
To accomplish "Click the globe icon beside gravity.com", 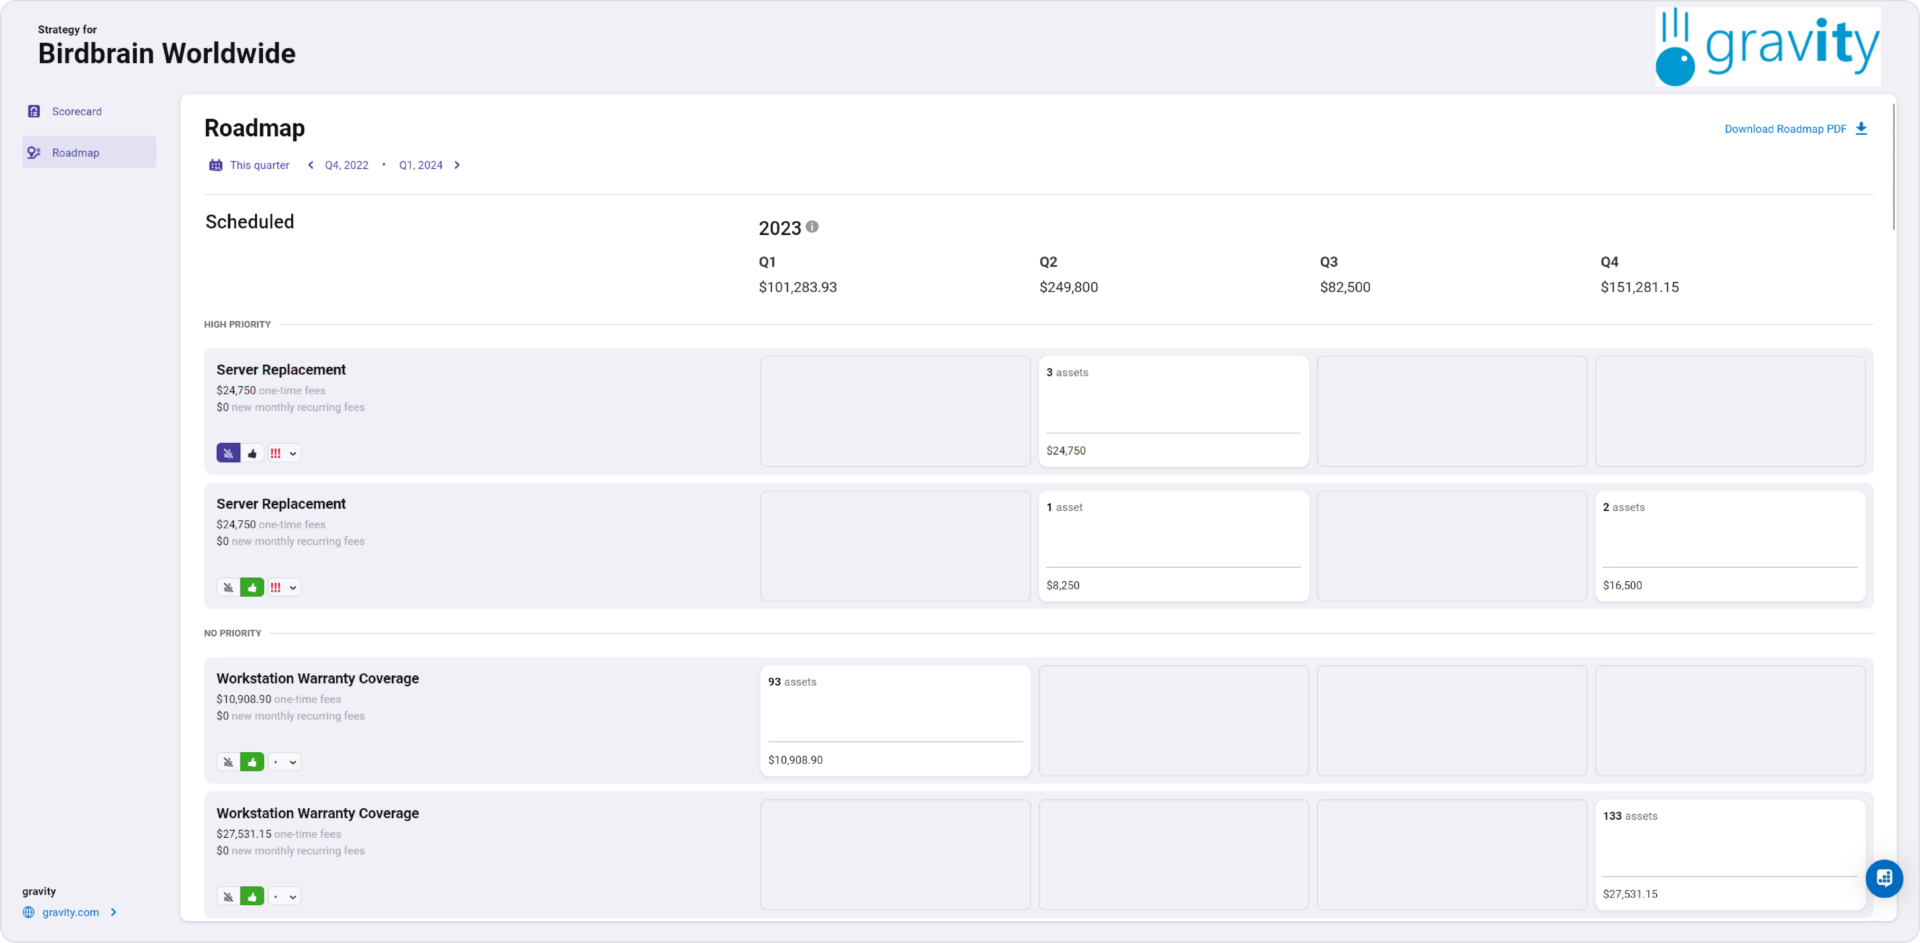I will click(x=29, y=912).
